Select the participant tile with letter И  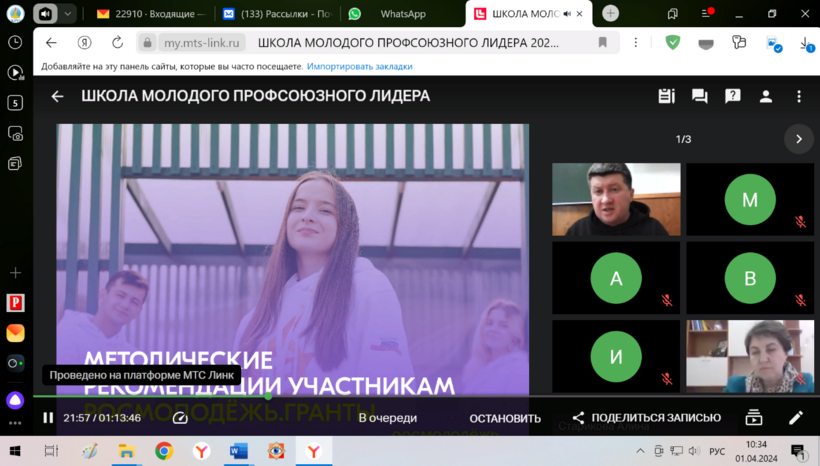[616, 356]
